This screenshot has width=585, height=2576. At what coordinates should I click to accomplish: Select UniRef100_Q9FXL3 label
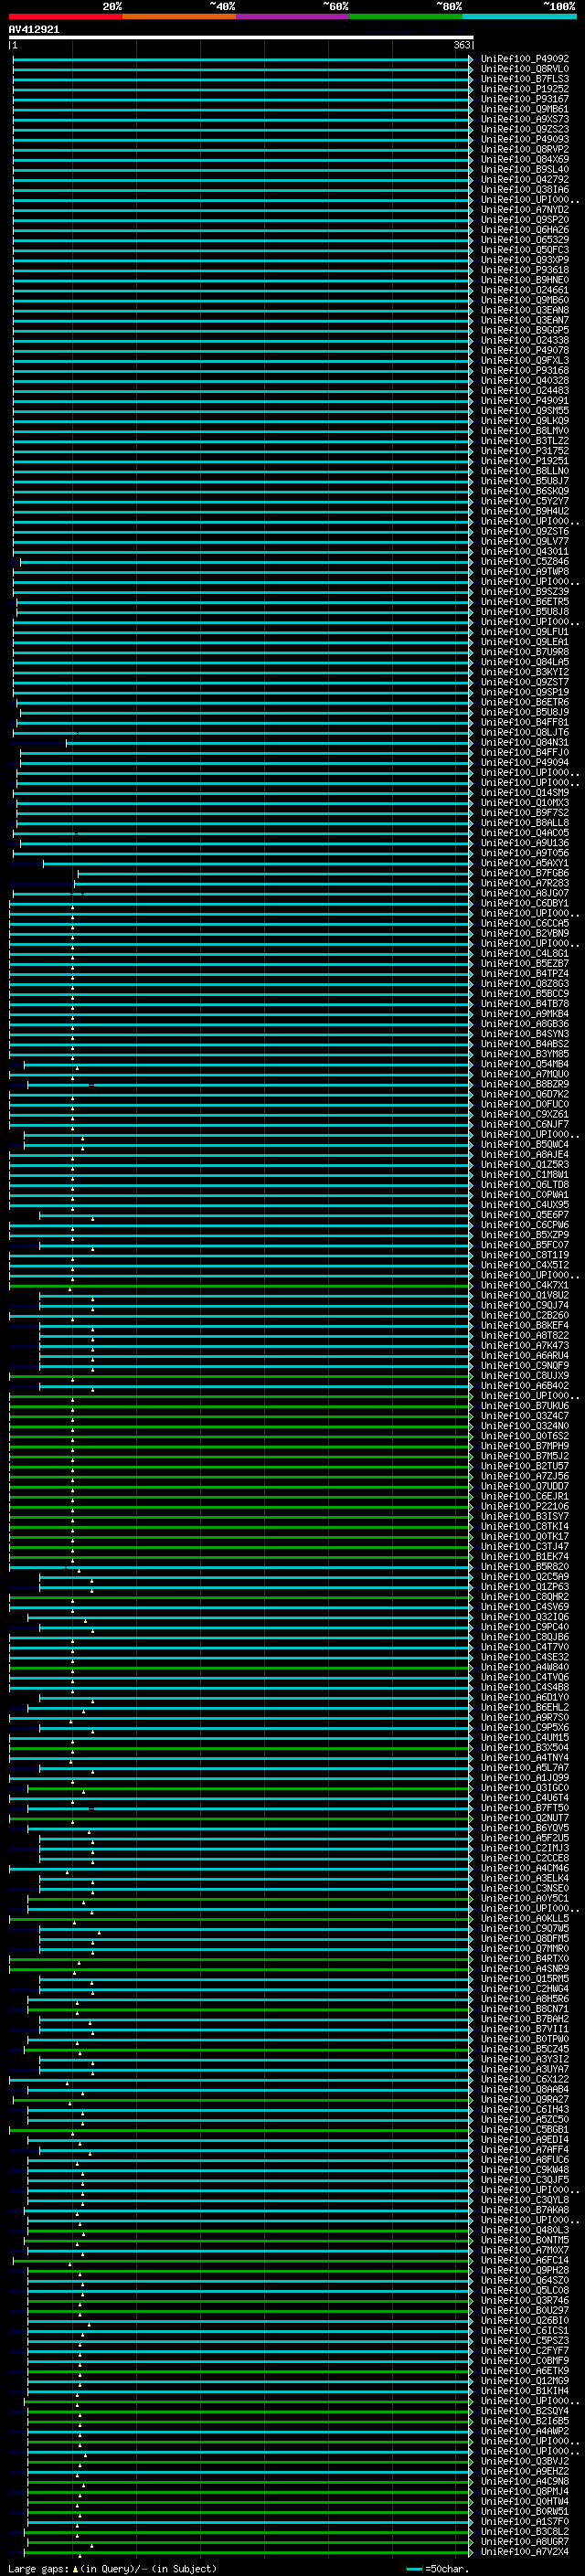524,361
